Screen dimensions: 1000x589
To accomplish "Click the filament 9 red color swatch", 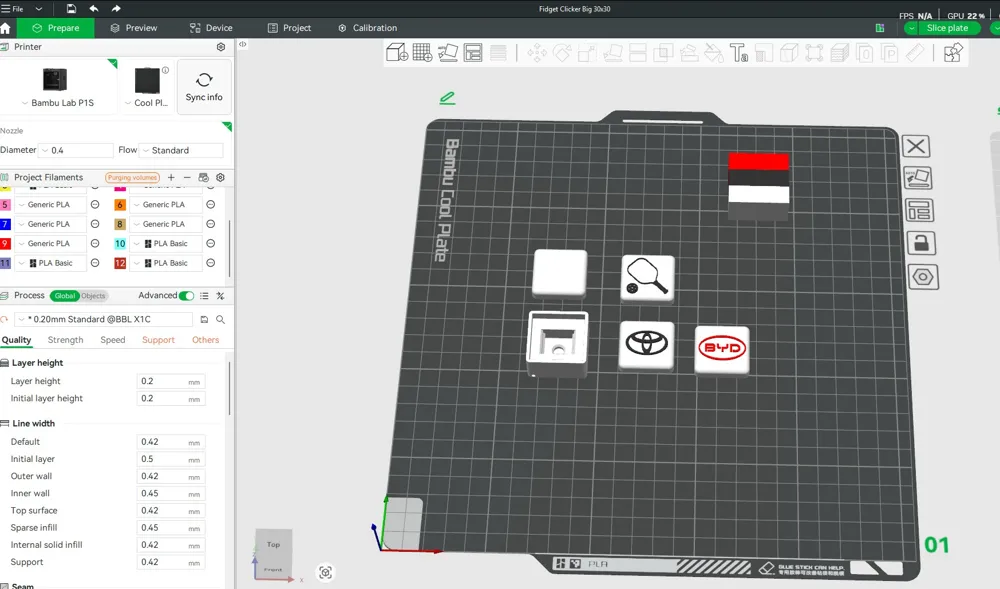I will 5,244.
